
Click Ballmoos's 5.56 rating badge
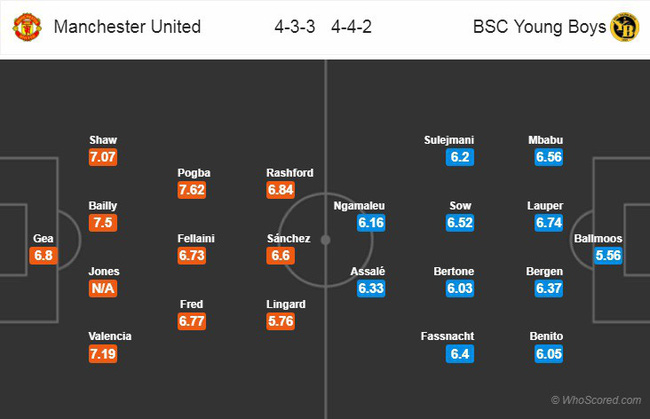(598, 256)
